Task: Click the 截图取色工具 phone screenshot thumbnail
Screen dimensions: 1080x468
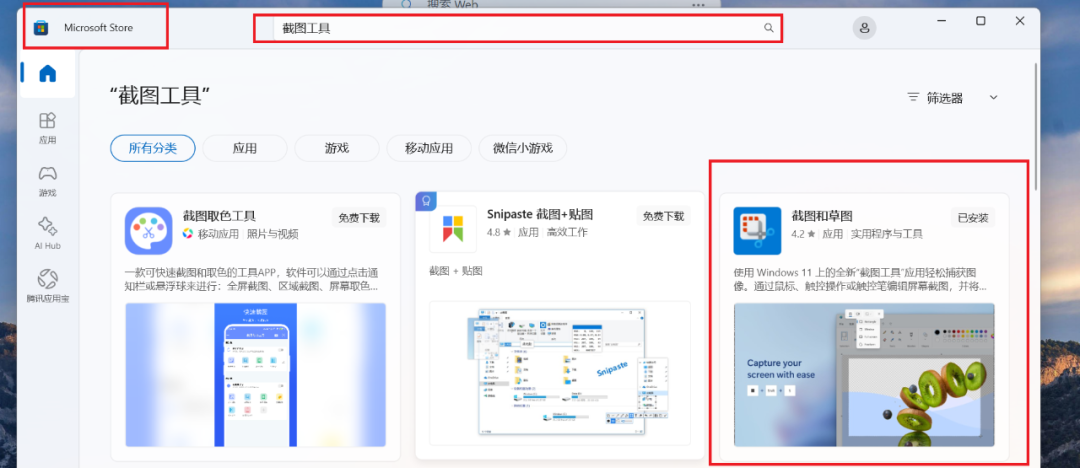Action: 256,375
